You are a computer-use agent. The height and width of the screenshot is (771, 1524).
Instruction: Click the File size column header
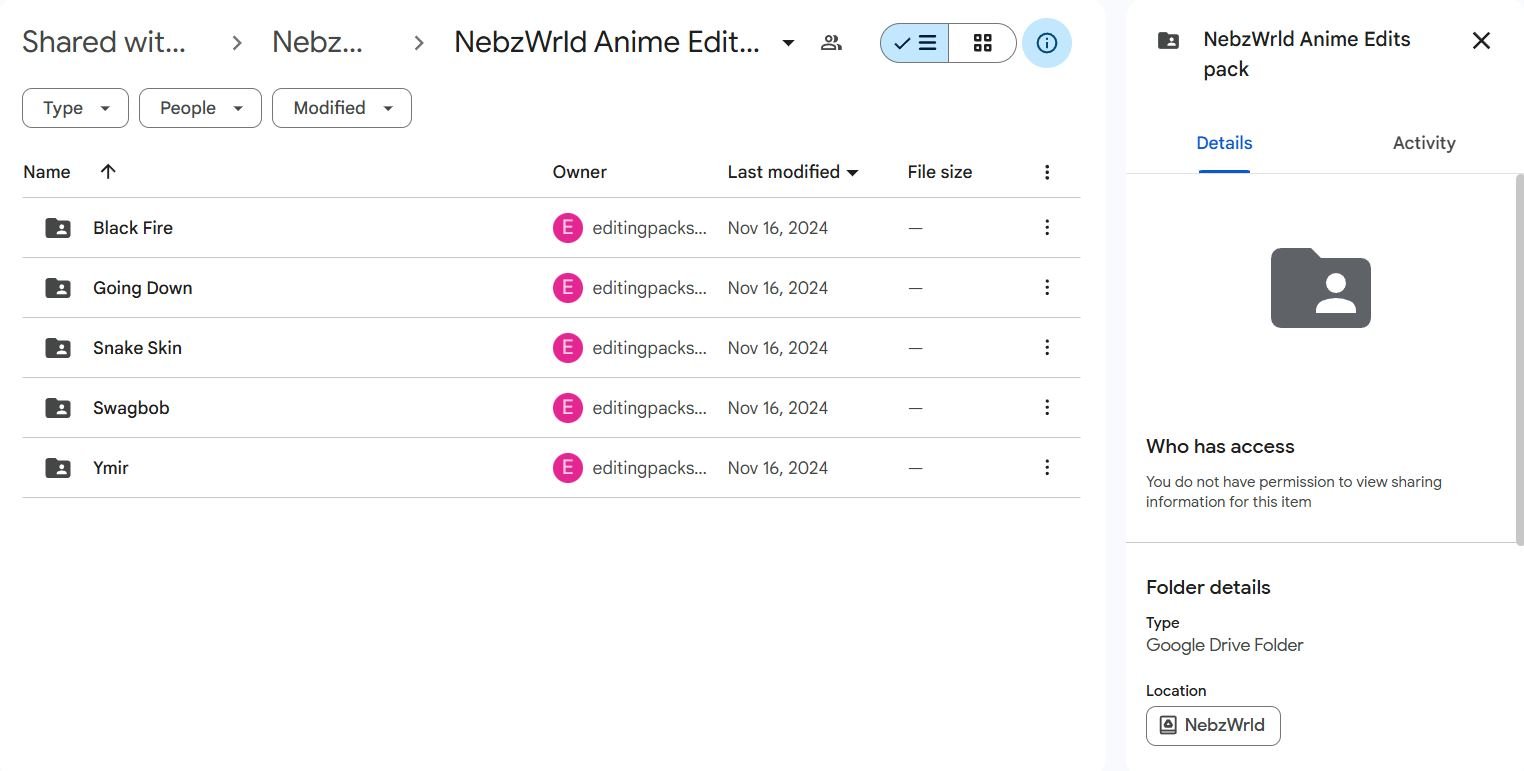tap(940, 172)
